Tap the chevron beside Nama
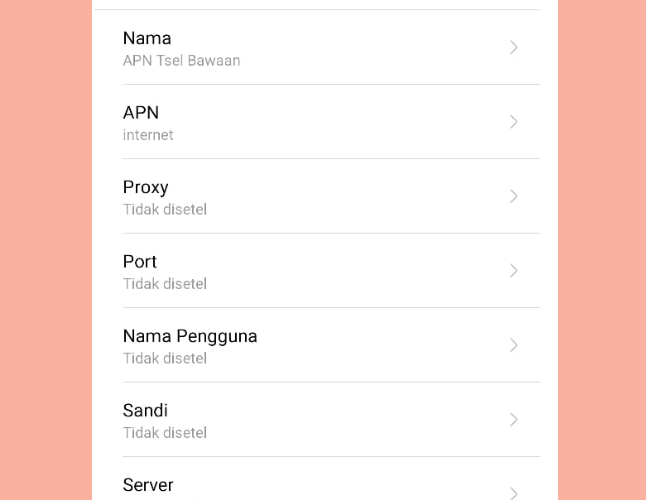This screenshot has height=500, width=646. point(513,47)
